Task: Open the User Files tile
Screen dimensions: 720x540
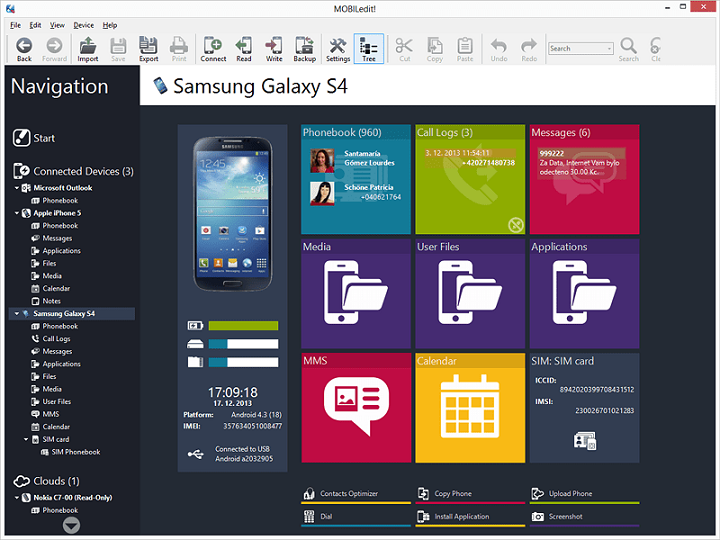Action: click(x=470, y=293)
